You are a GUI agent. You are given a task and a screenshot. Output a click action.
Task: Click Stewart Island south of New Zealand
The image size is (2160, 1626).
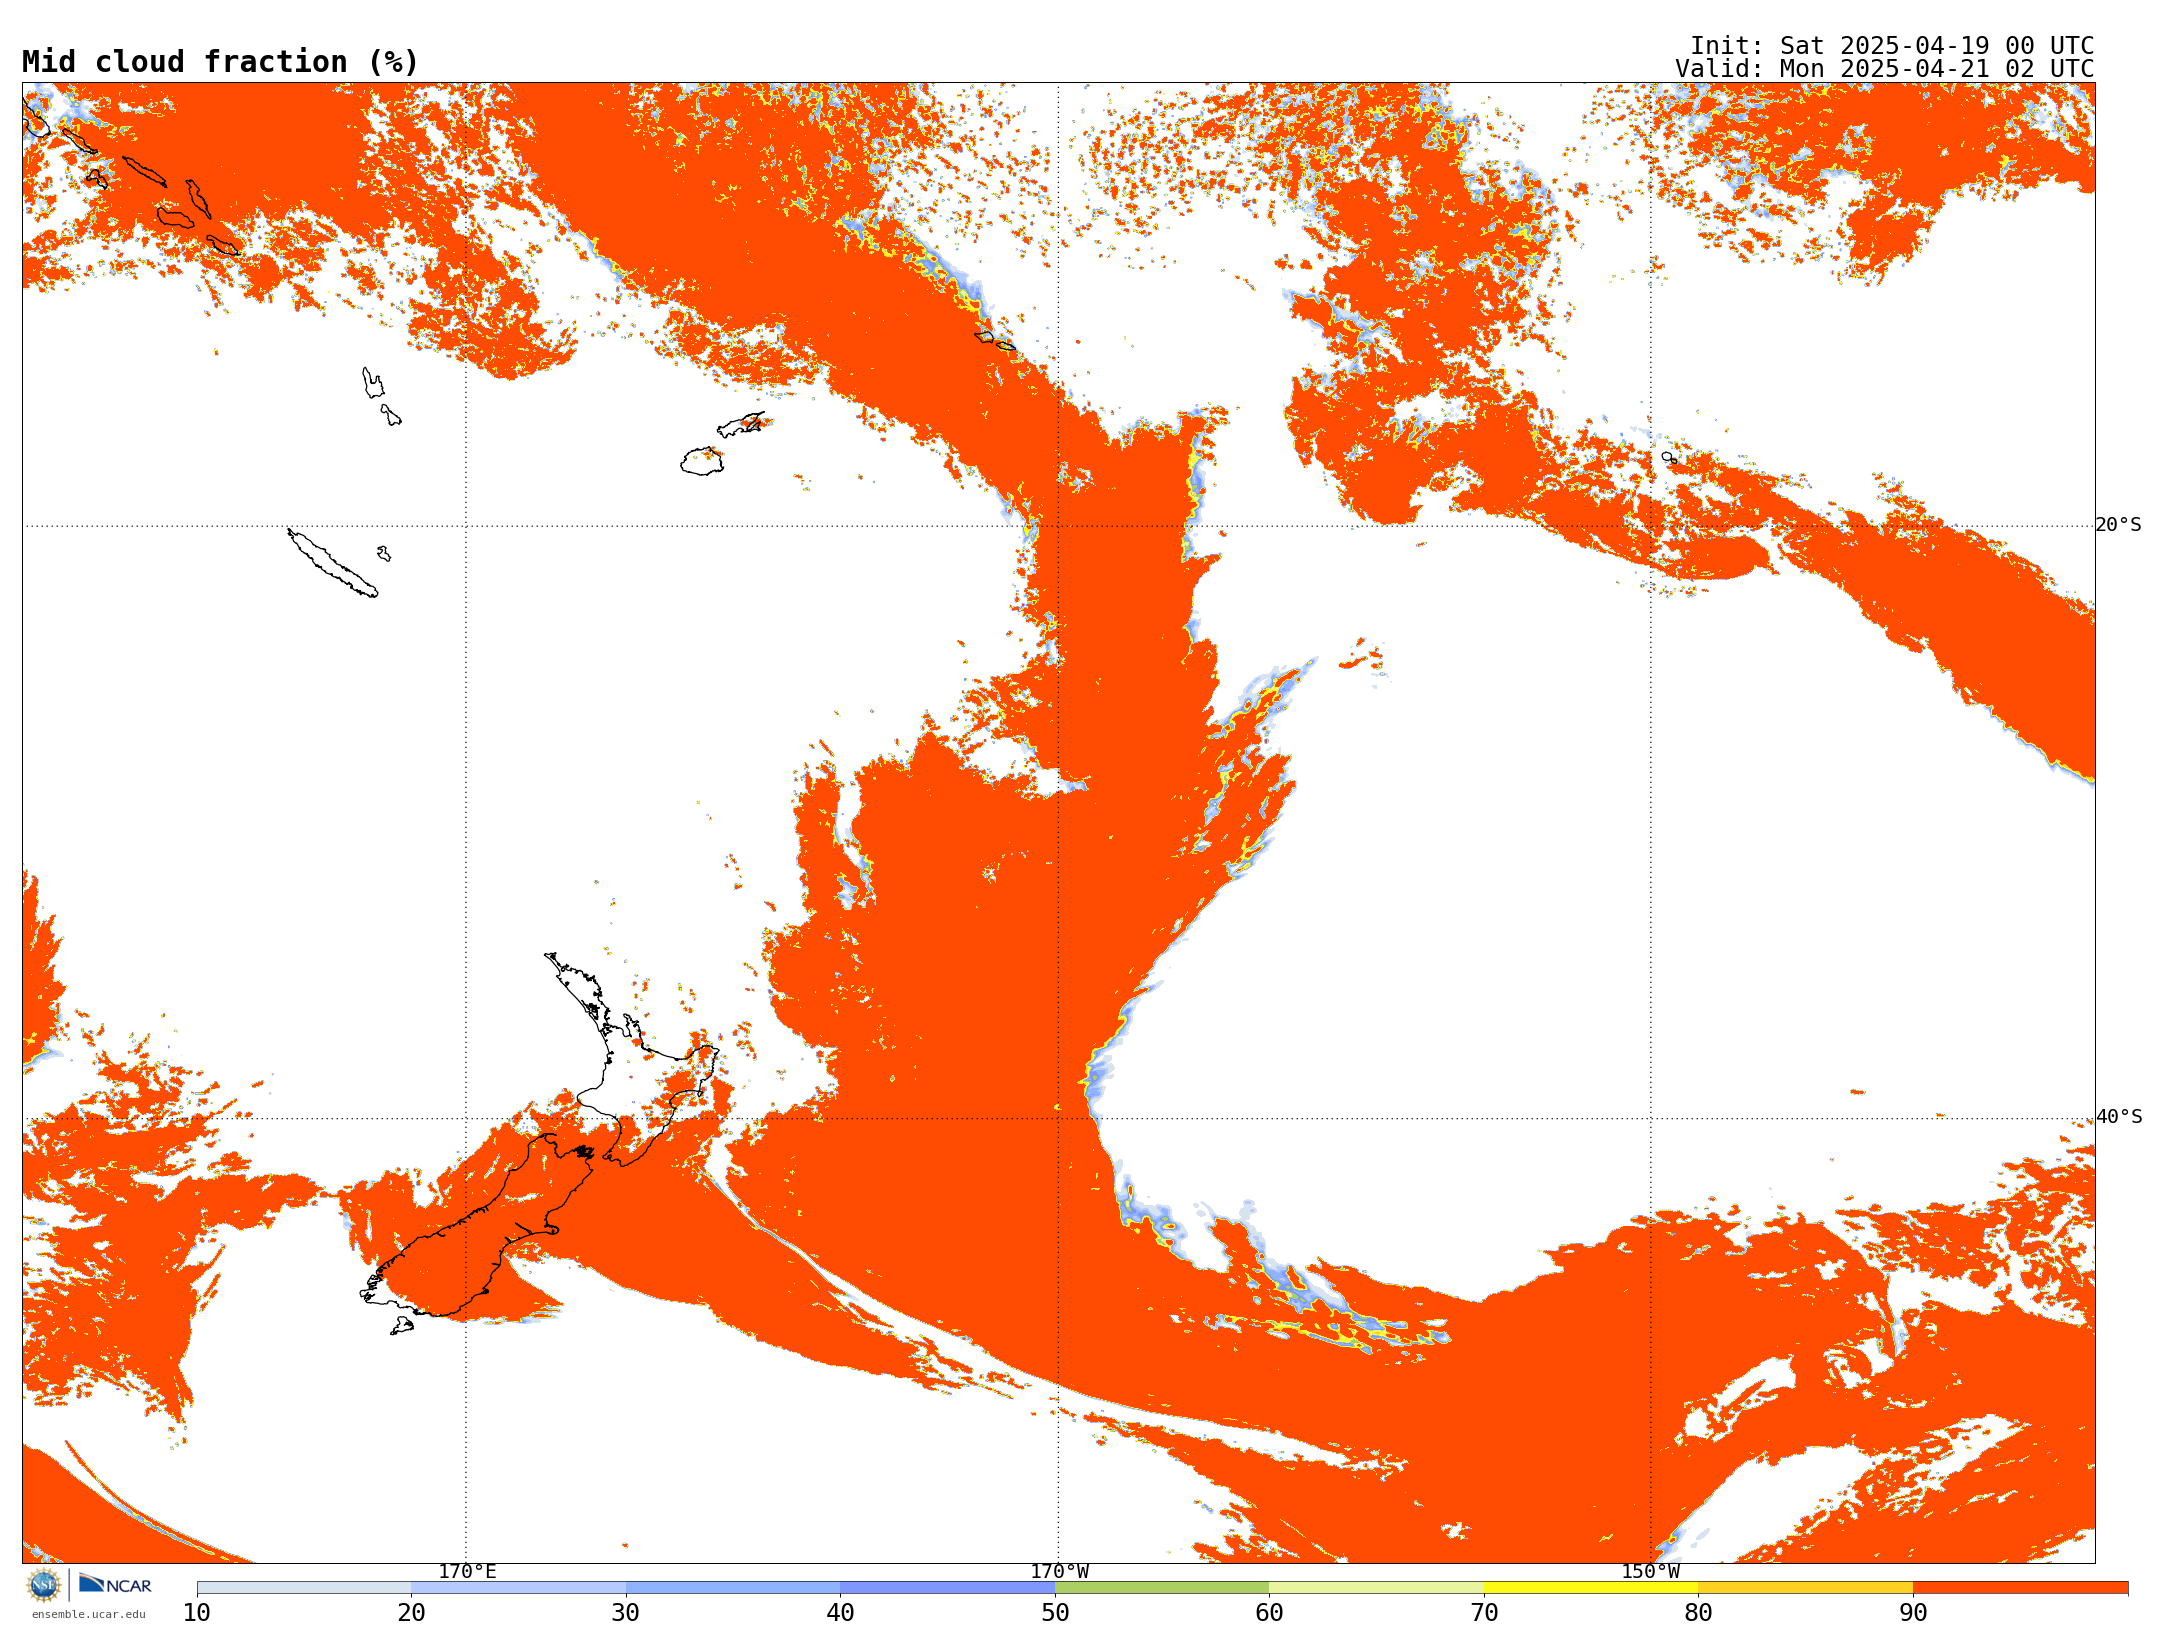click(402, 1326)
